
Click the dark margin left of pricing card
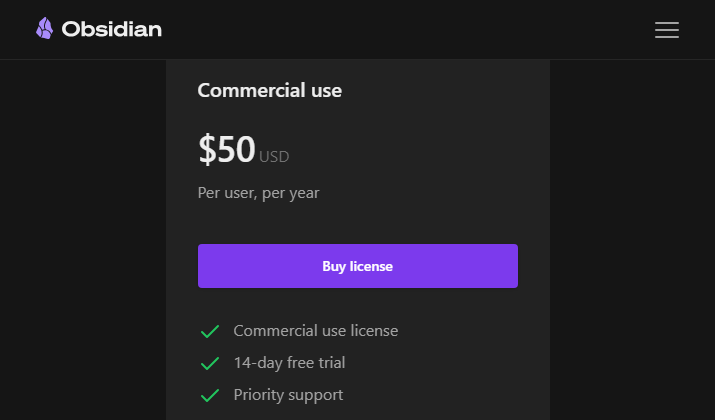[x=83, y=239]
